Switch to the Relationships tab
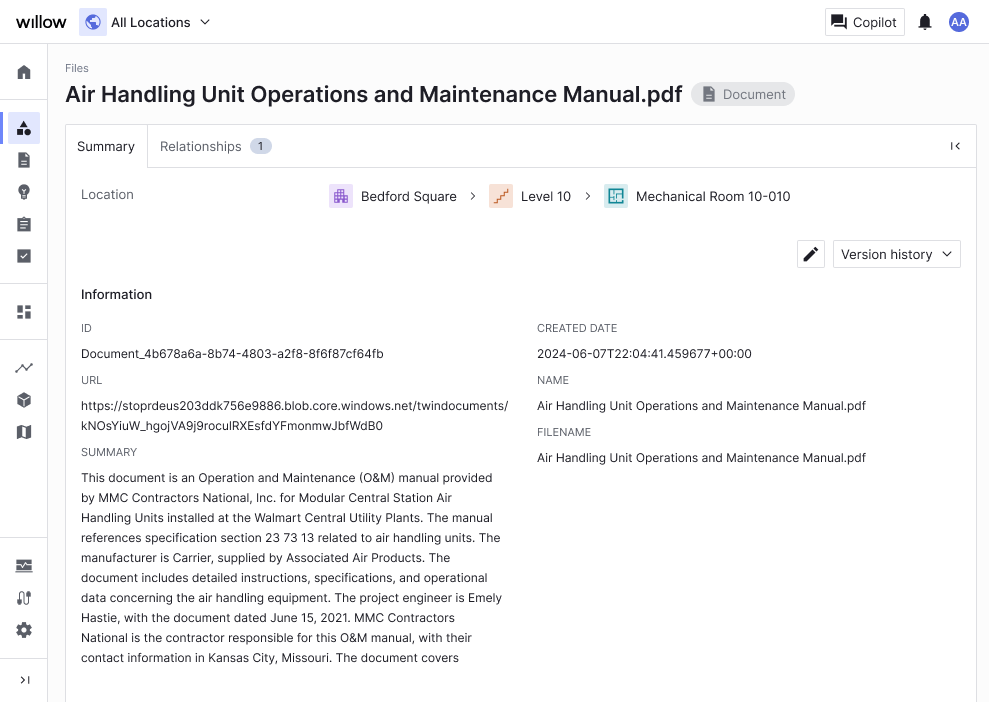This screenshot has height=702, width=989. [214, 146]
